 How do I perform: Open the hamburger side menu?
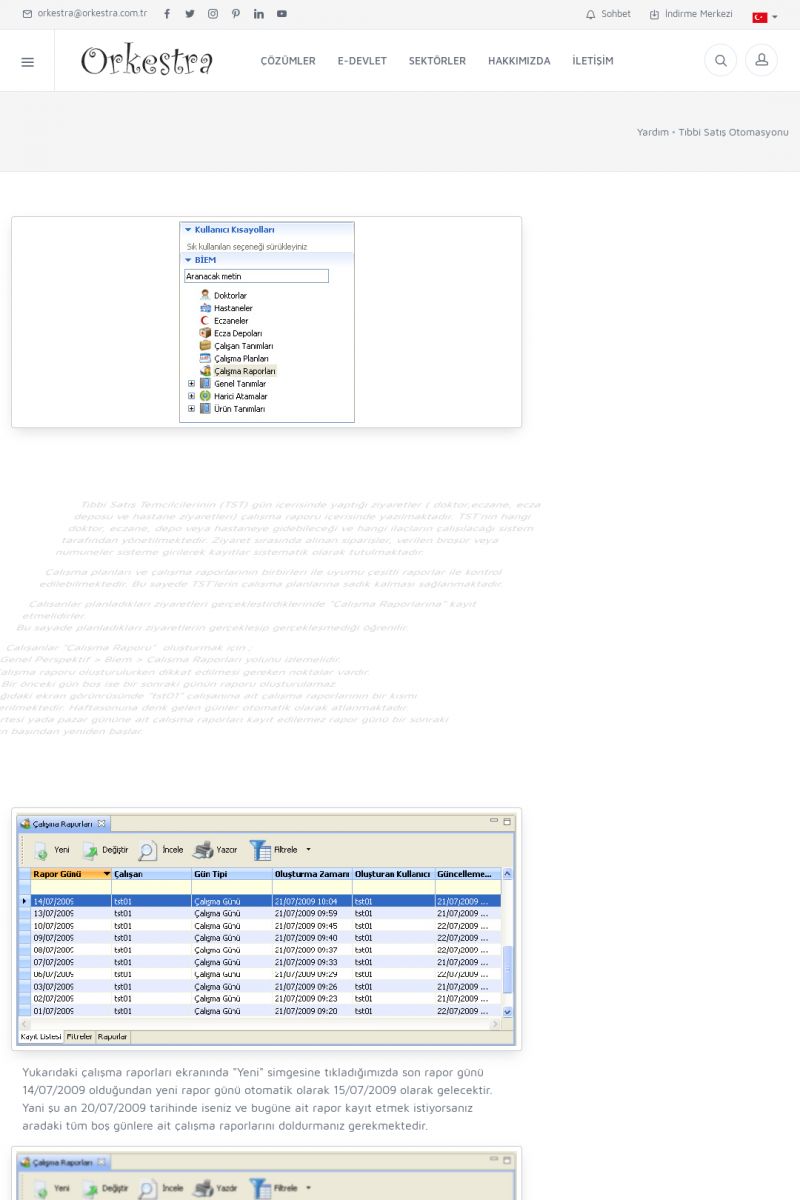(x=27, y=62)
